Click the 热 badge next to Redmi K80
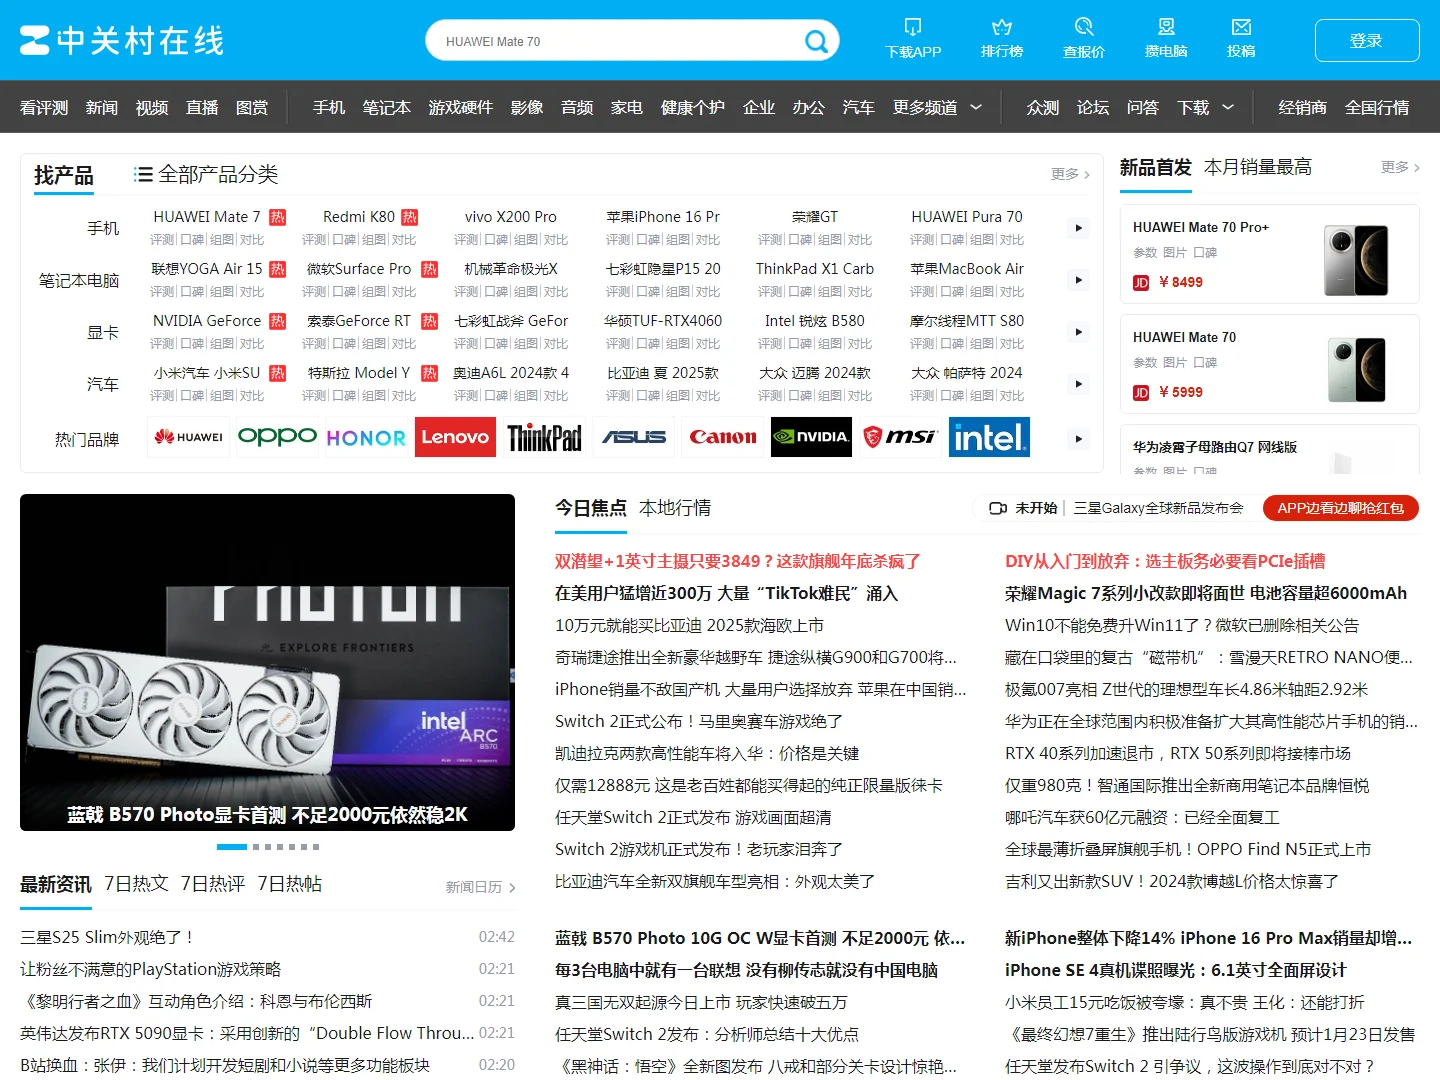The image size is (1440, 1080). pyautogui.click(x=409, y=217)
